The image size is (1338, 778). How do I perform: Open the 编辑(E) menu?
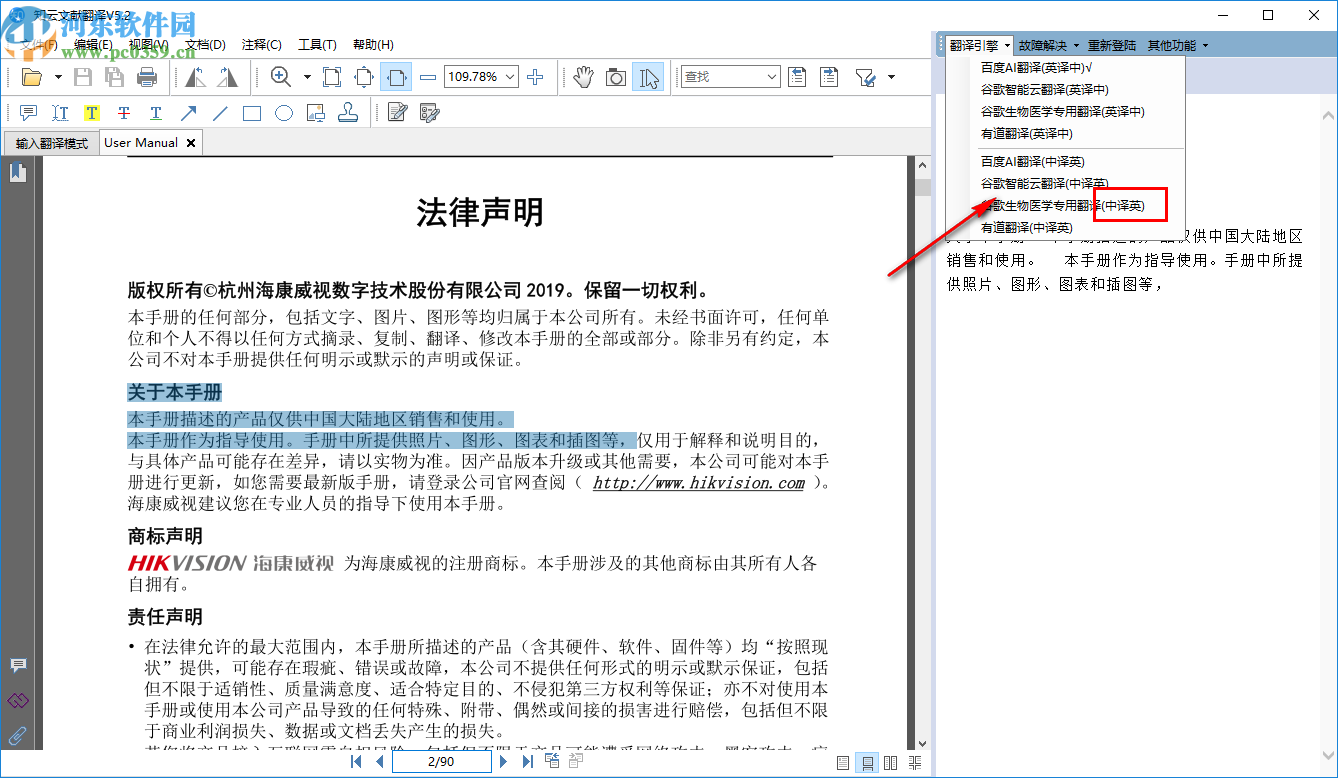(92, 45)
